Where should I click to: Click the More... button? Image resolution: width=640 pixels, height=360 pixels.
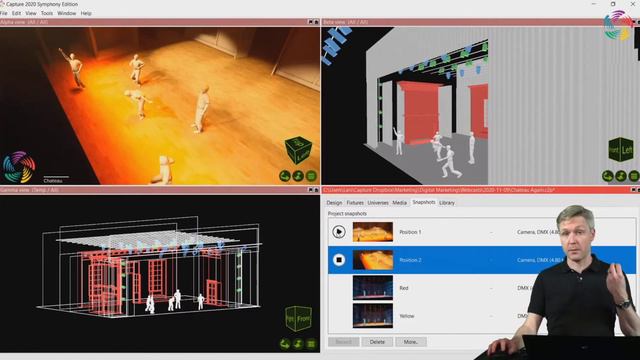point(411,342)
